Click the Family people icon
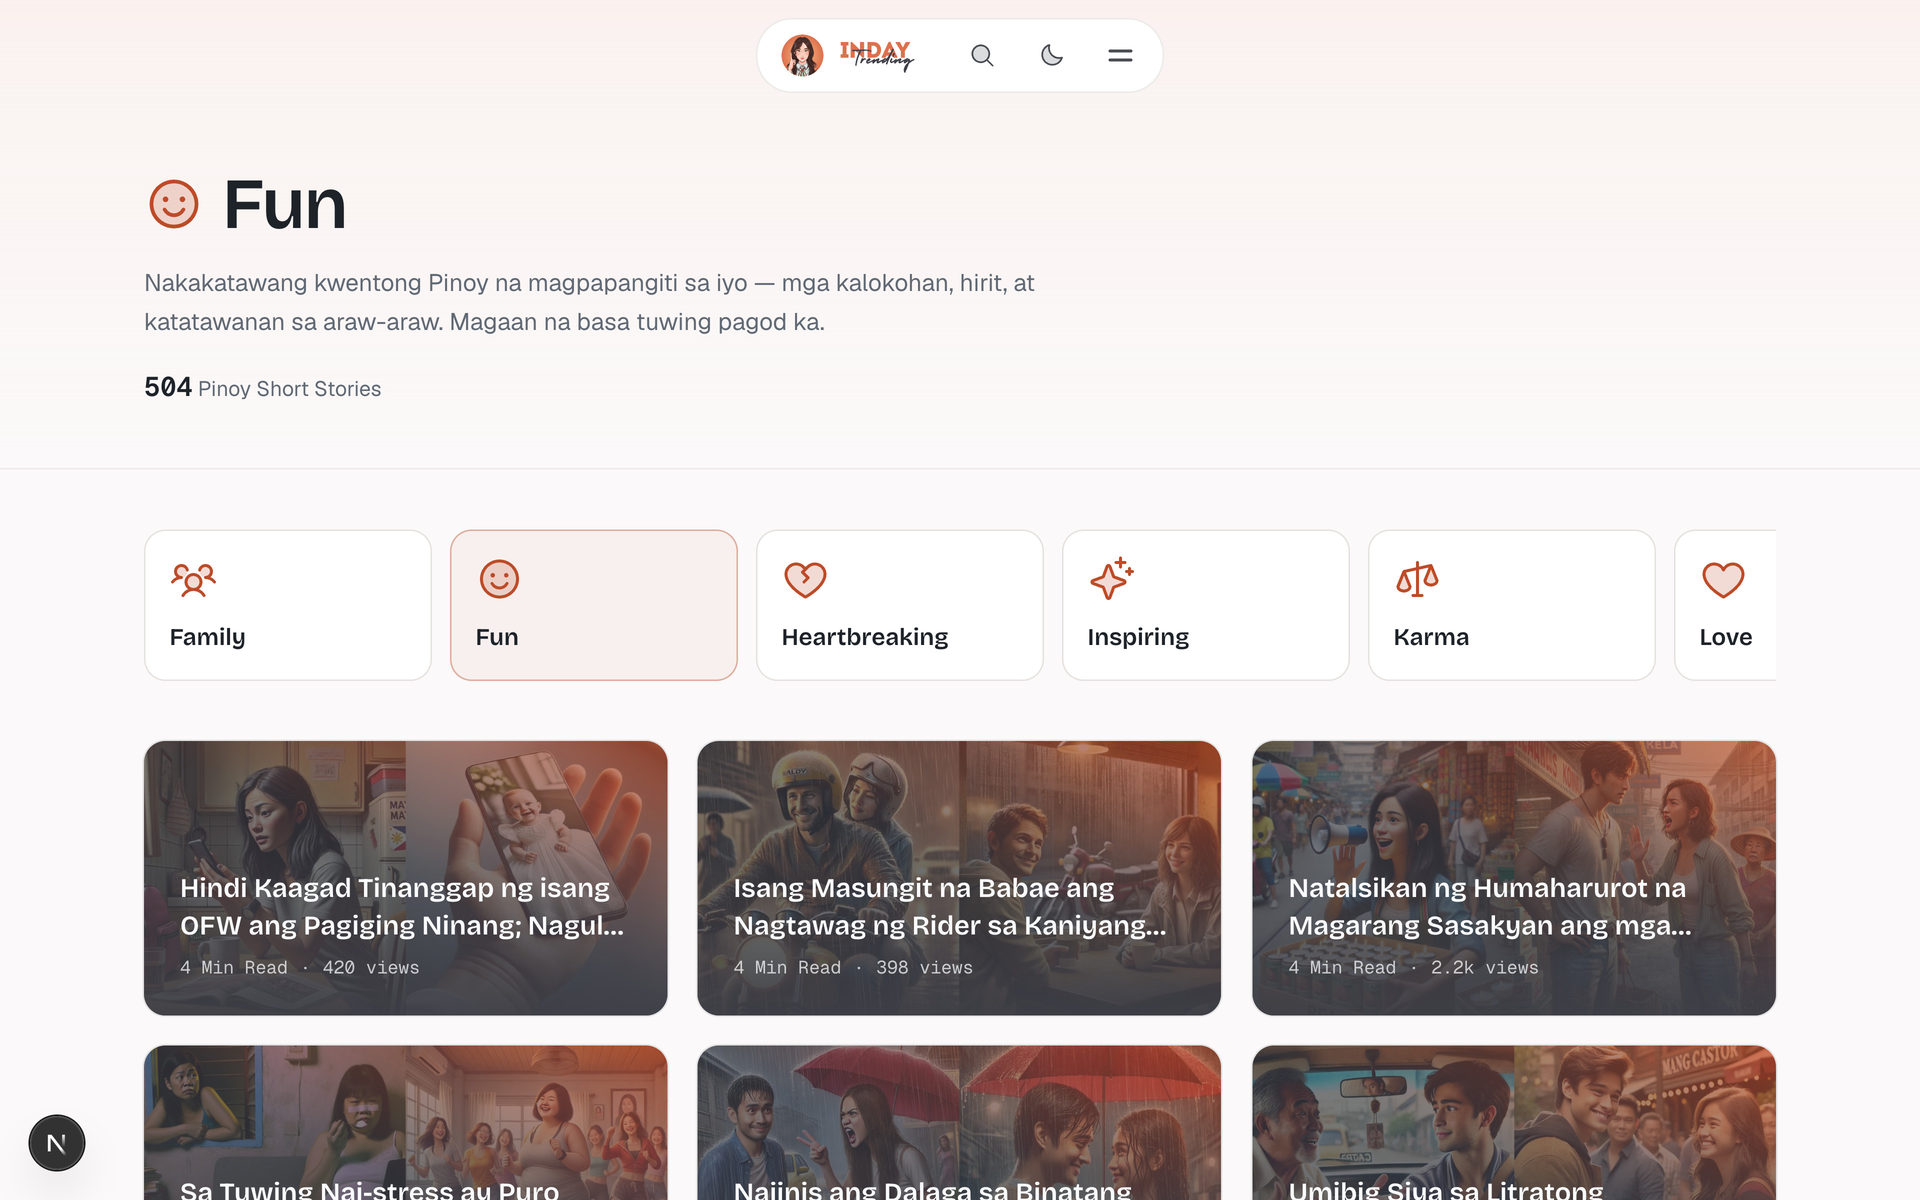Image resolution: width=1920 pixels, height=1200 pixels. [x=193, y=579]
